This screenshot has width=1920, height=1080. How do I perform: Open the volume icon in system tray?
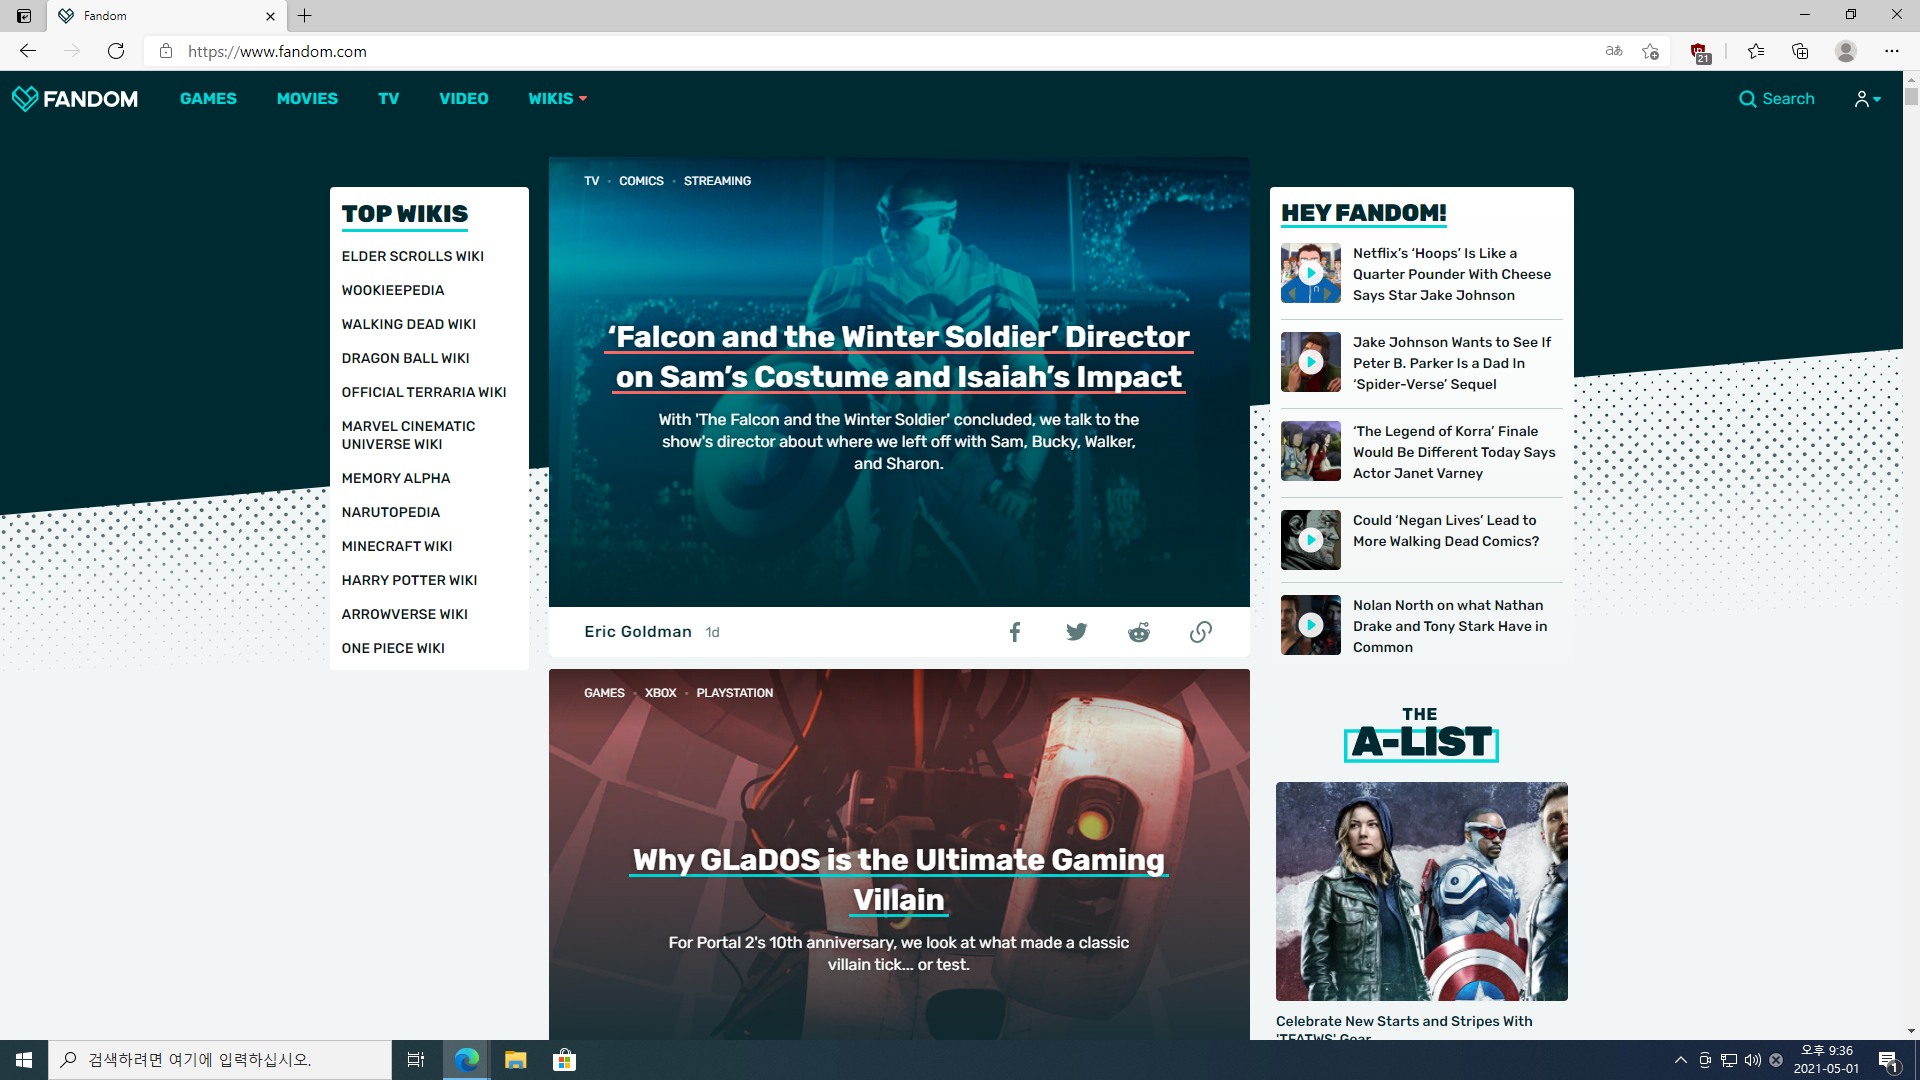(x=1752, y=1060)
